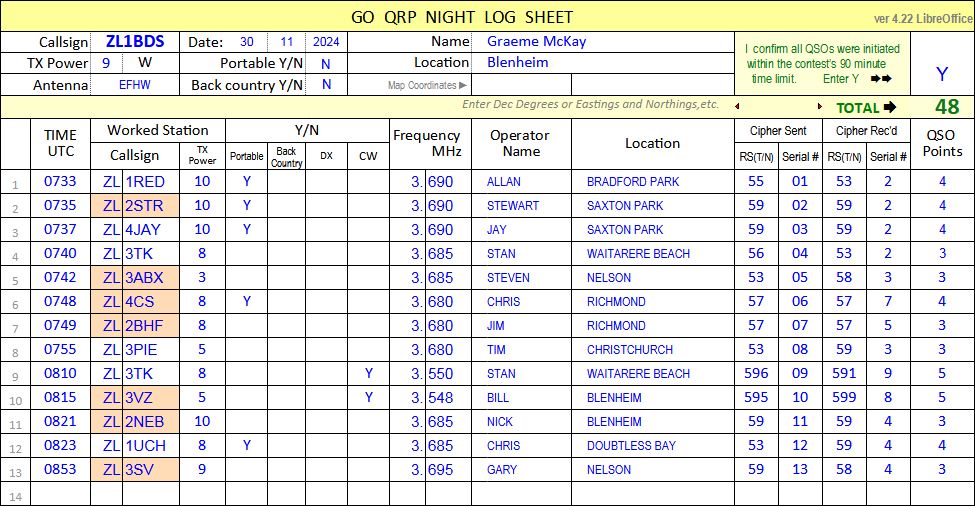Select the Portable Y cell for ALLAN
Viewport: 975px width, 506px height.
[247, 182]
